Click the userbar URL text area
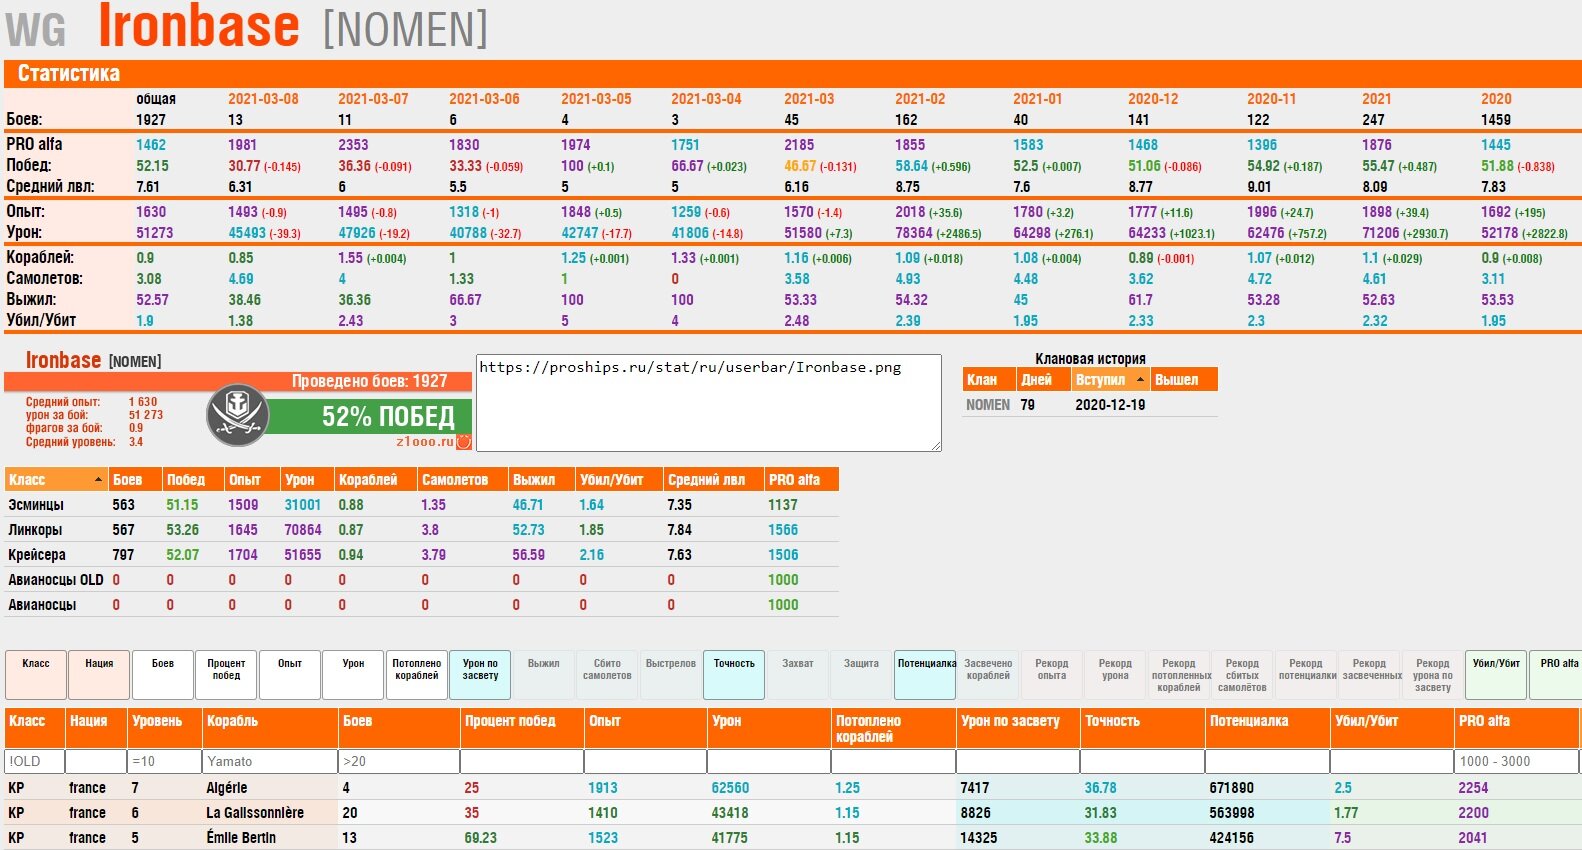Viewport: 1582px width, 850px height. (708, 403)
